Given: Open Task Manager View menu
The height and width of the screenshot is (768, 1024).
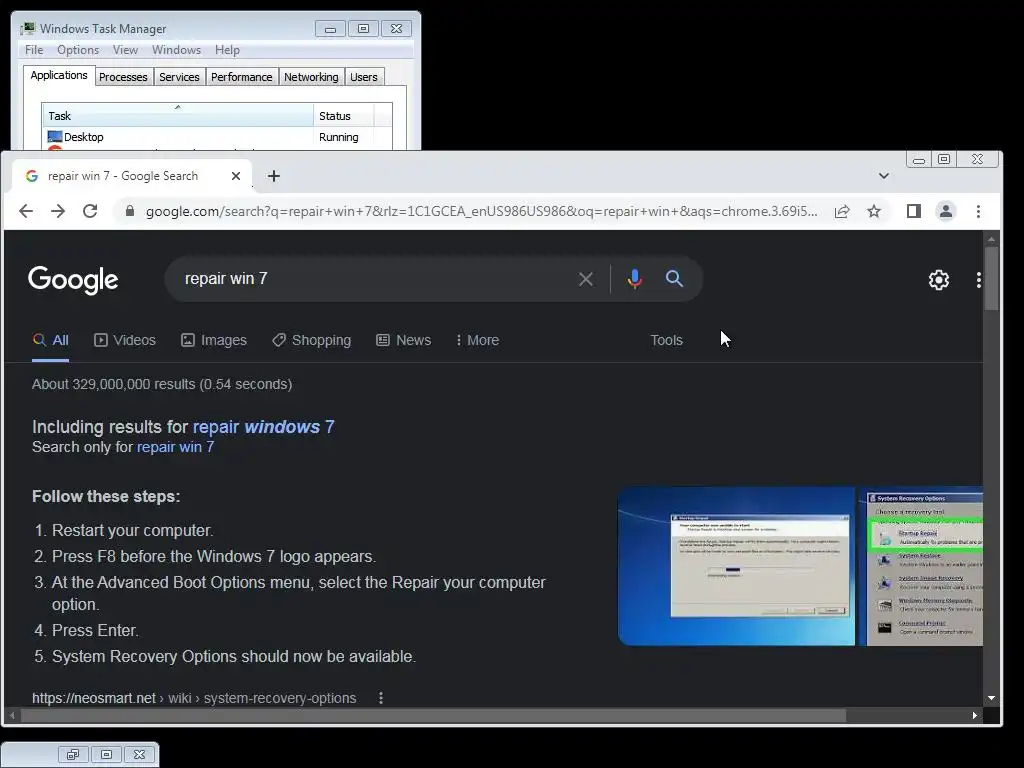Looking at the screenshot, I should (x=125, y=50).
